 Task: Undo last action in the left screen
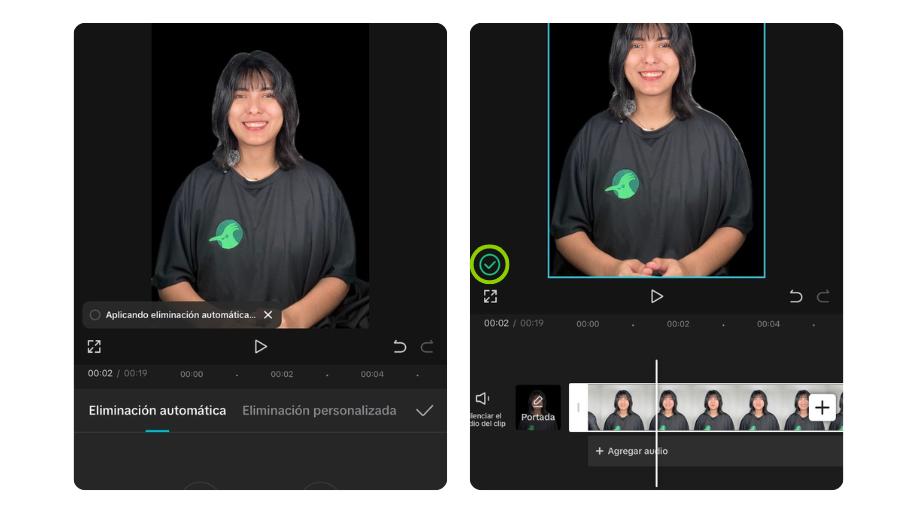[x=399, y=346]
